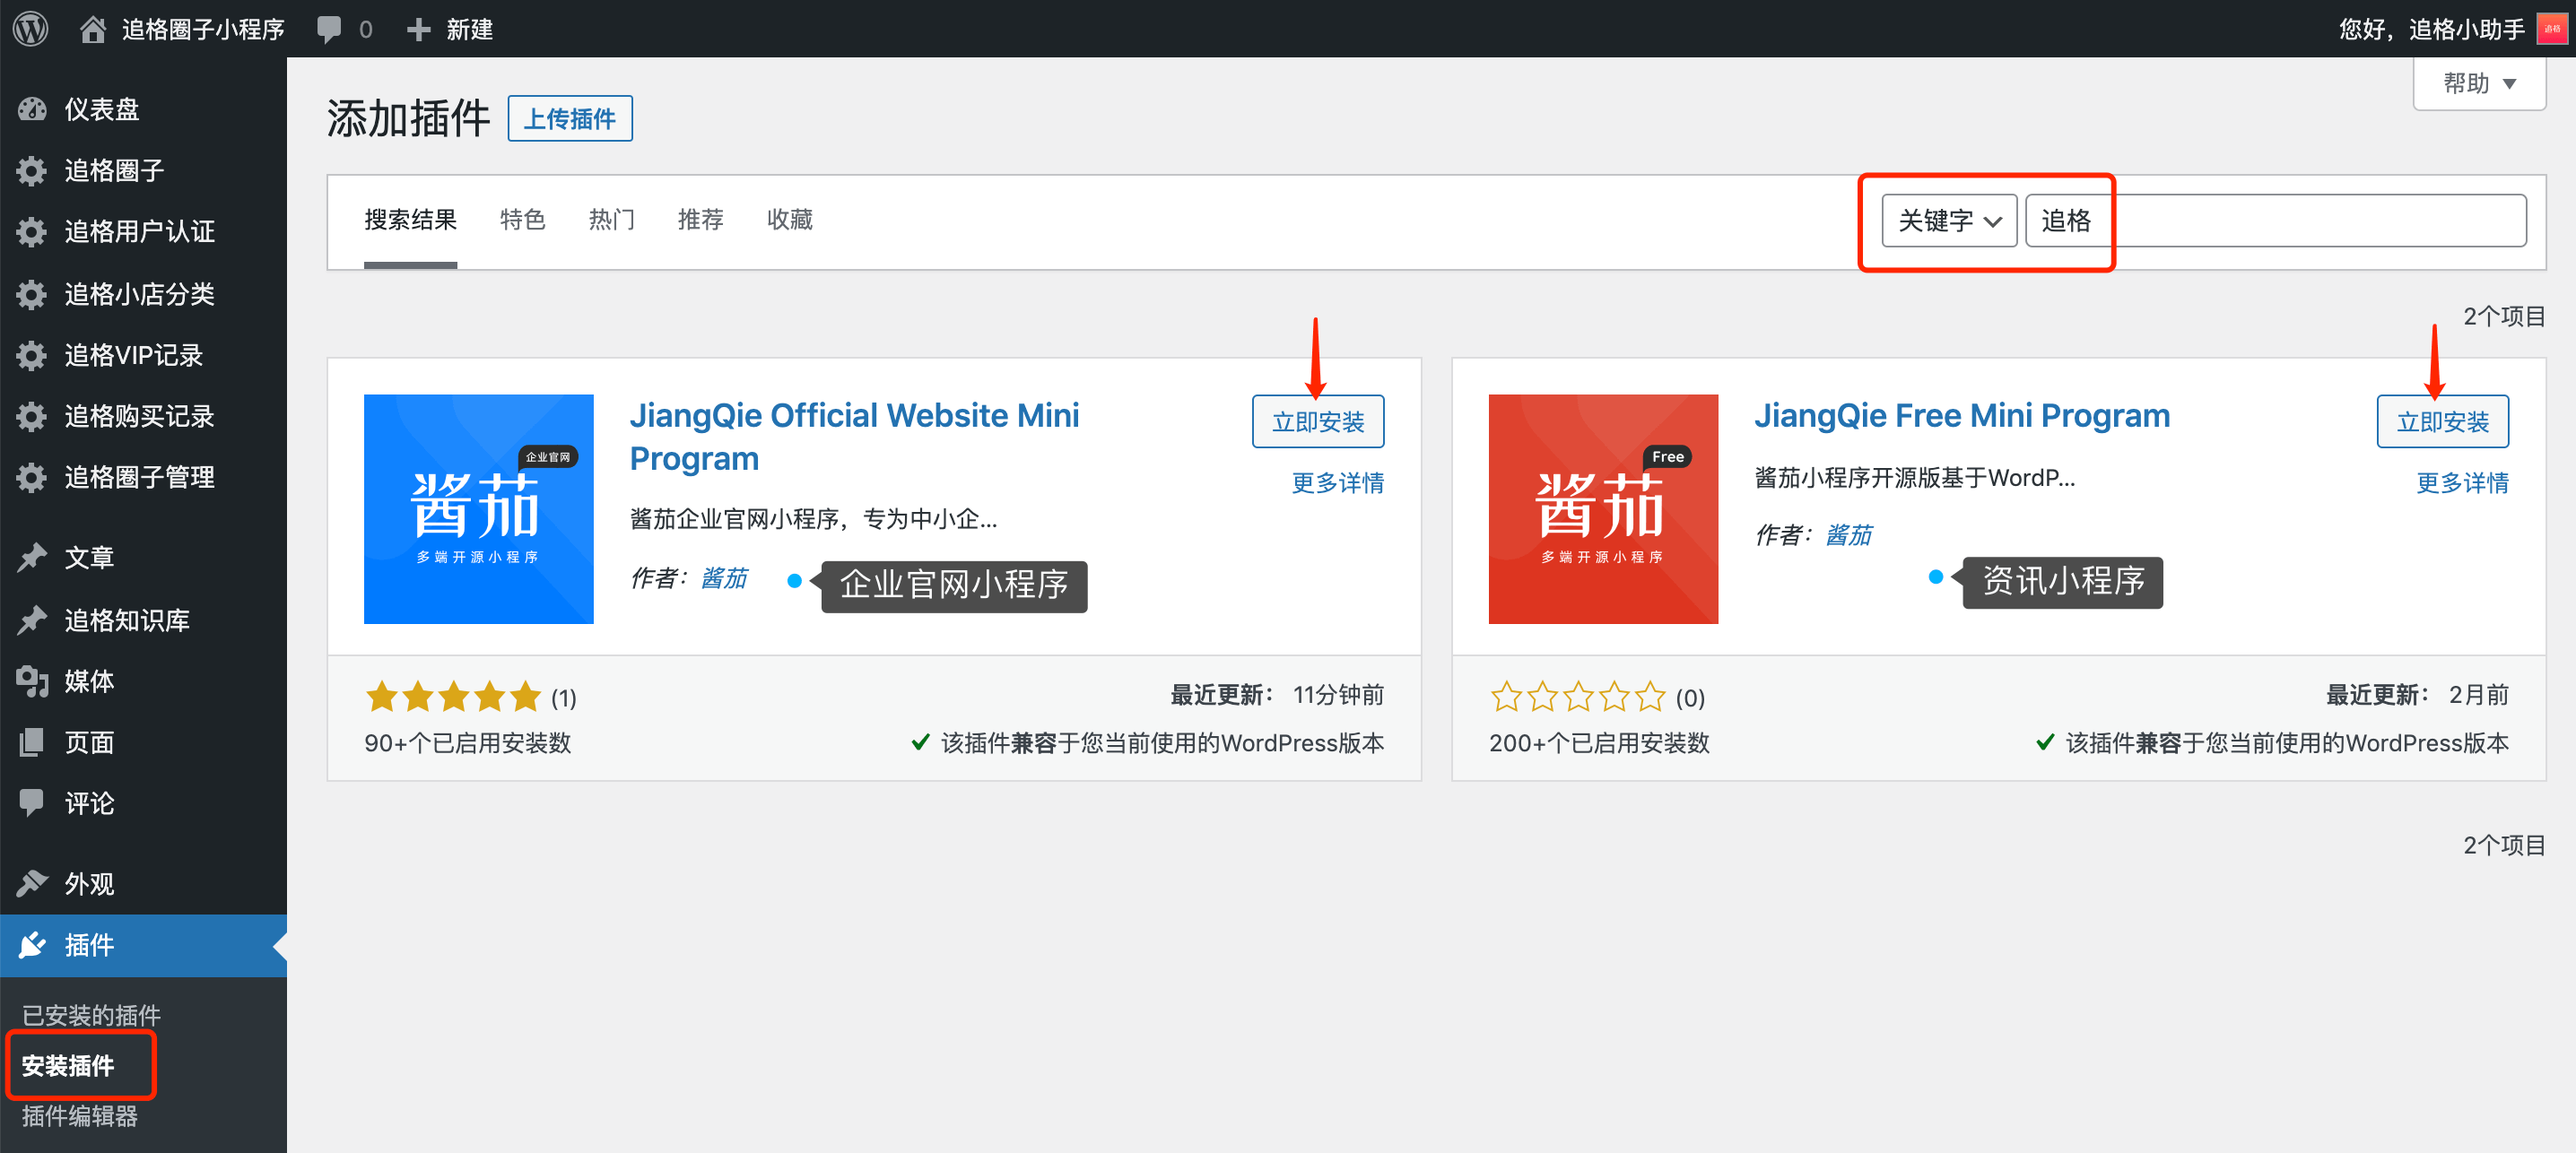Click the pin icon beside 文章
The image size is (2576, 1153).
click(x=32, y=557)
